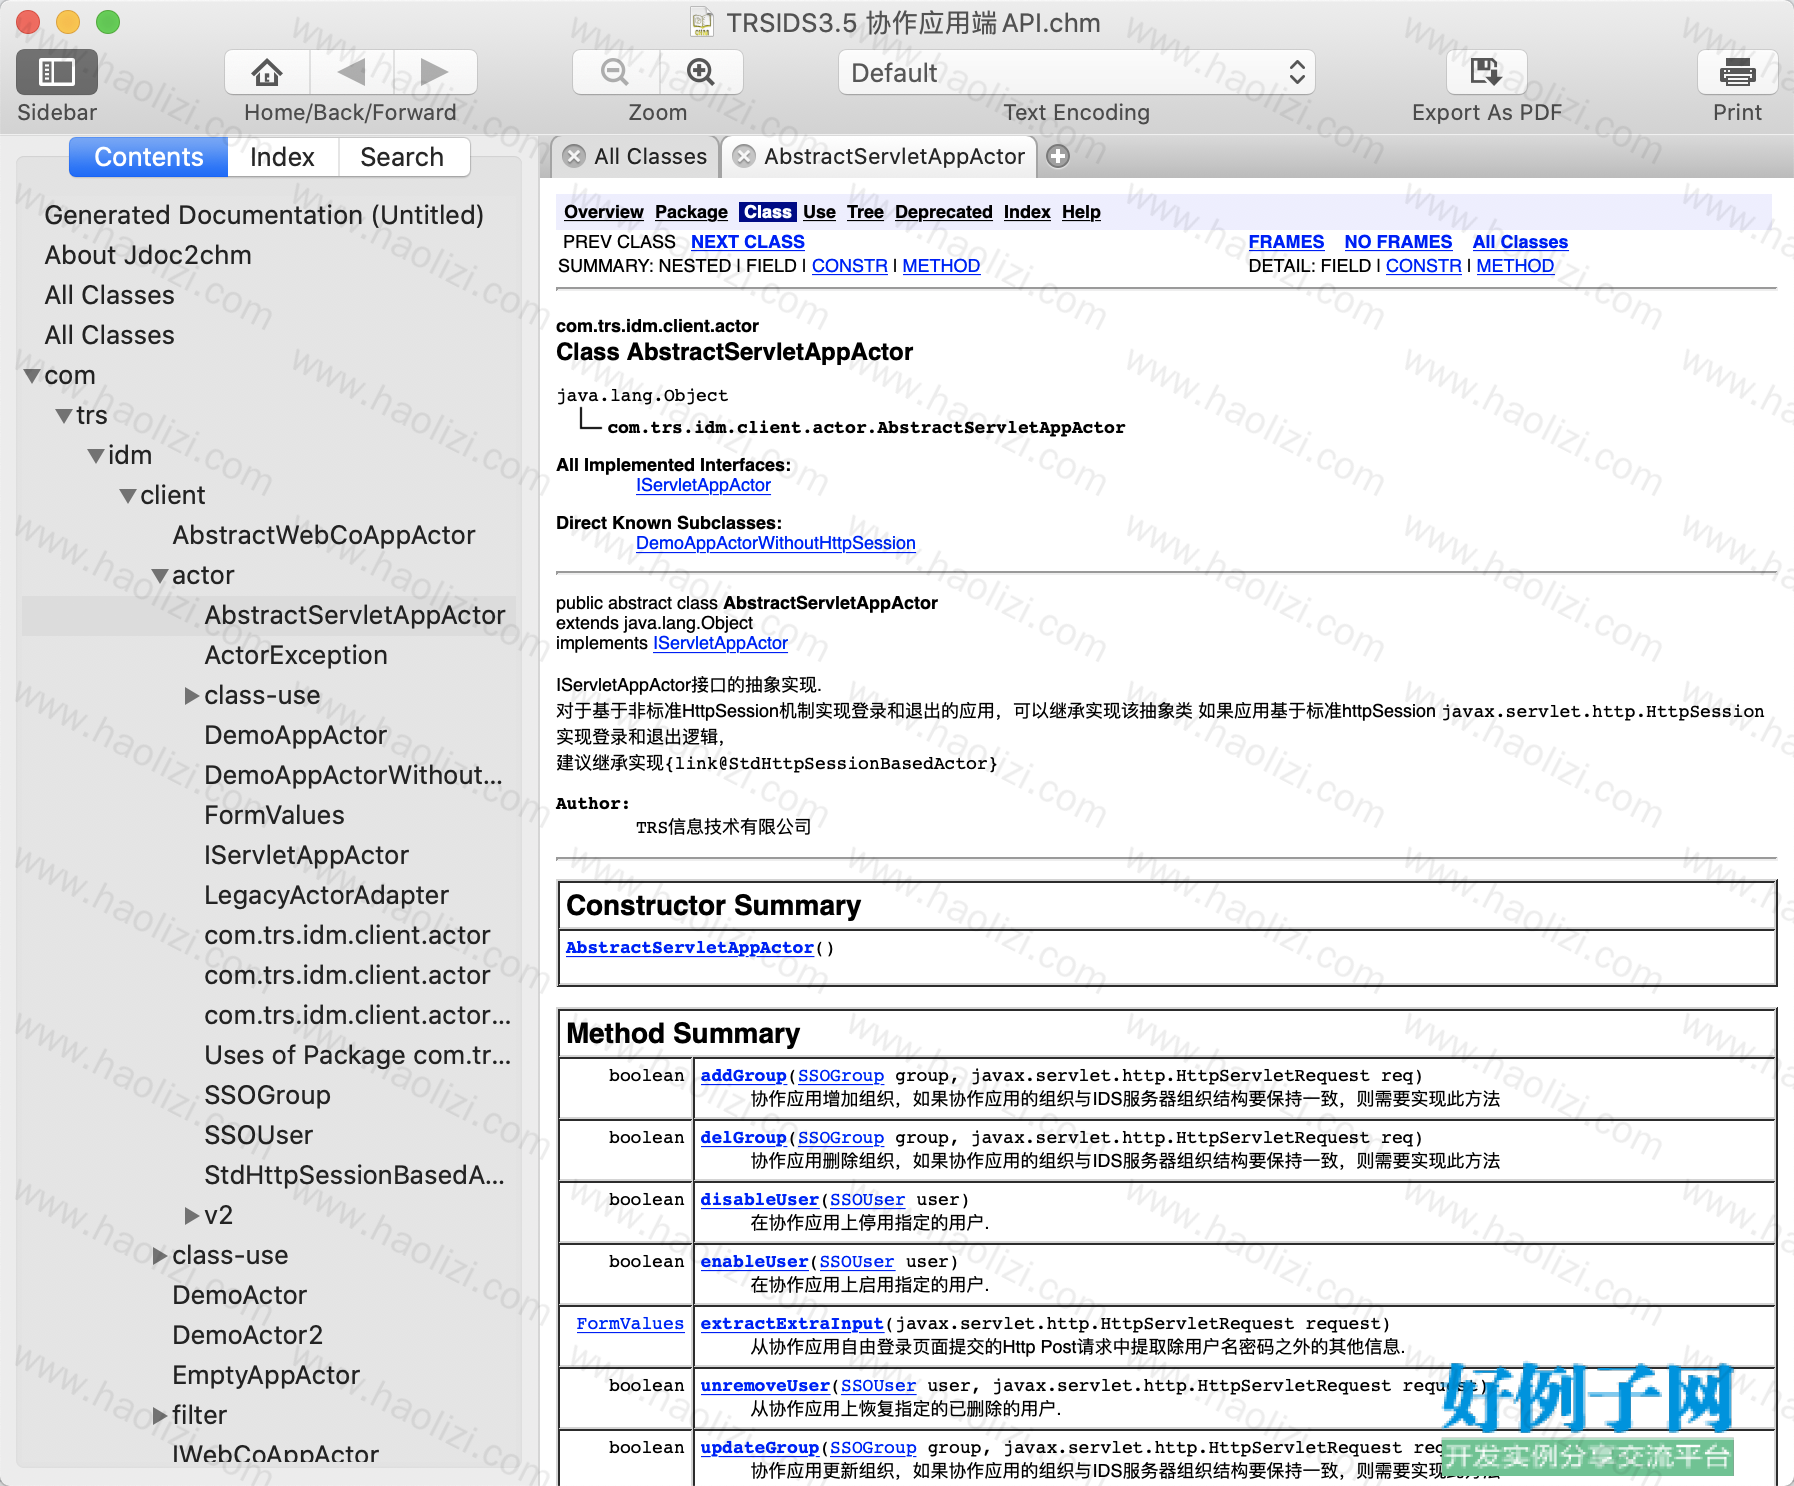Viewport: 1794px width, 1486px height.
Task: Collapse the trs tree node
Action: tap(65, 416)
